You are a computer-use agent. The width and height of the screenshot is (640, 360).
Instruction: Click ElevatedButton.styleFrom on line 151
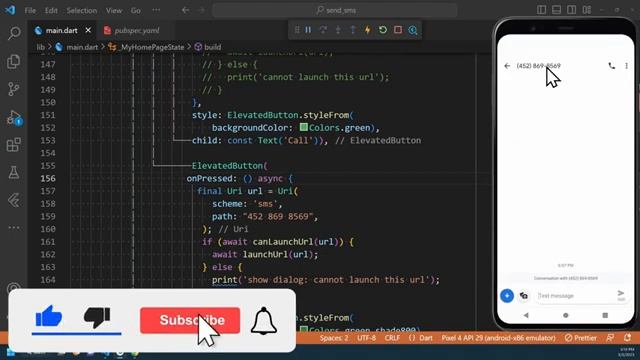click(288, 115)
